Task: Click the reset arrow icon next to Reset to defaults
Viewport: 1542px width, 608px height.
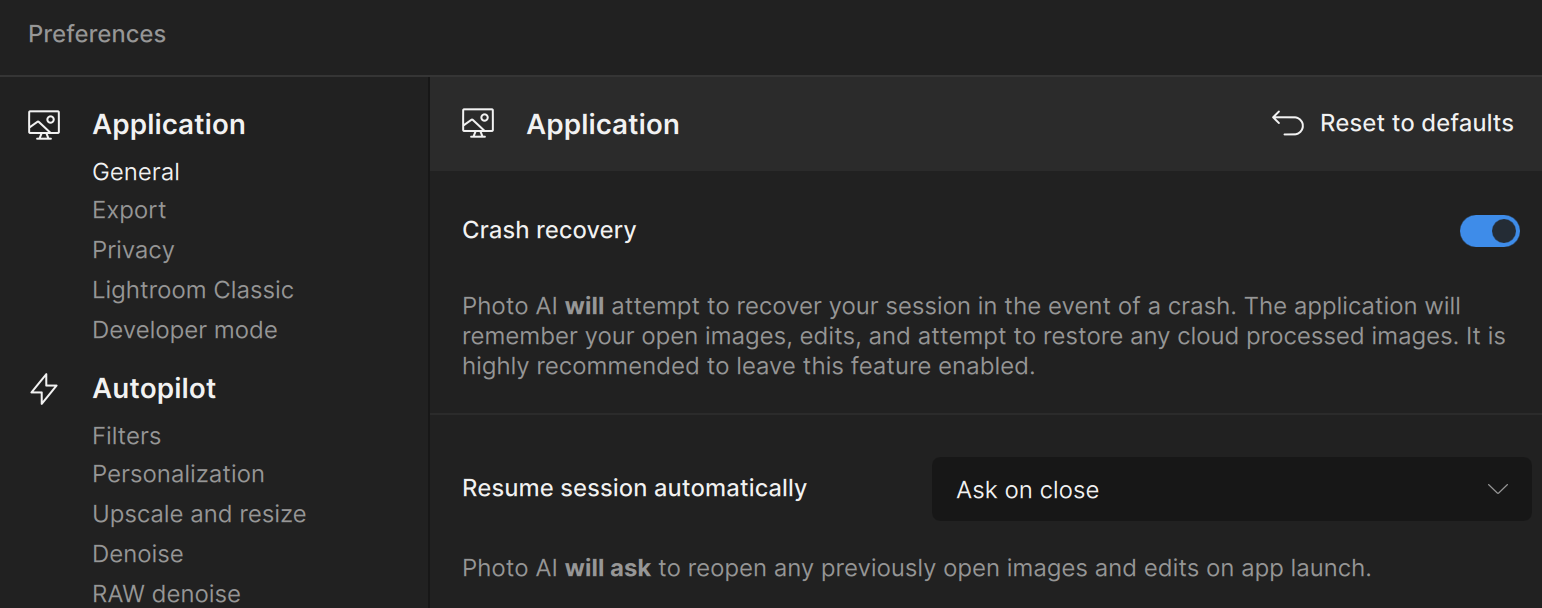Action: point(1287,122)
